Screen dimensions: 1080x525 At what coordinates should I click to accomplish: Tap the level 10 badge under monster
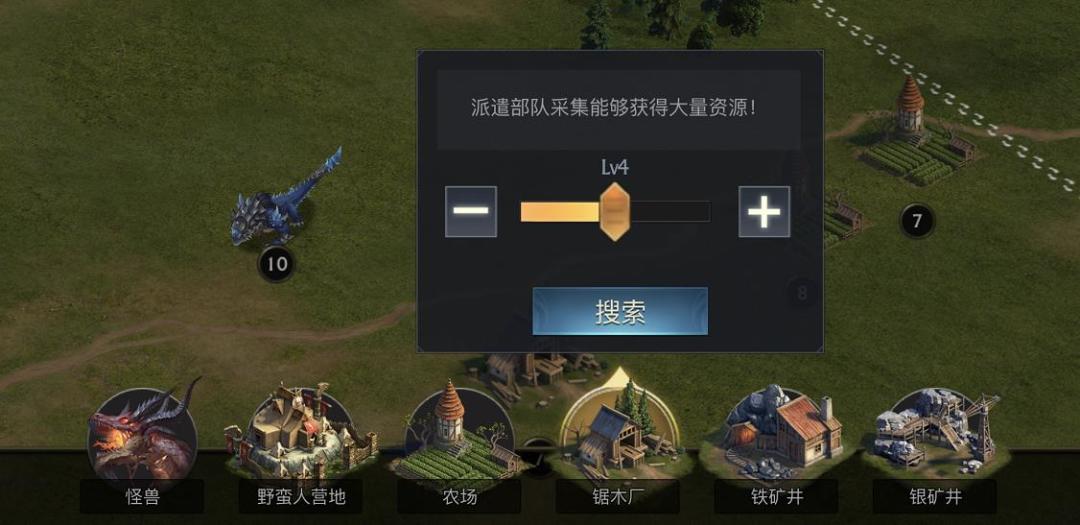tap(276, 264)
